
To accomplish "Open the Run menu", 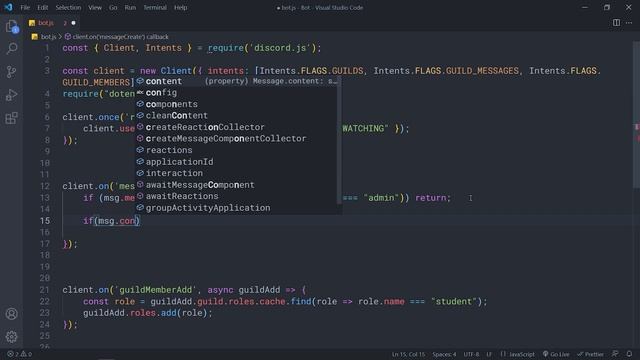I will click(130, 7).
